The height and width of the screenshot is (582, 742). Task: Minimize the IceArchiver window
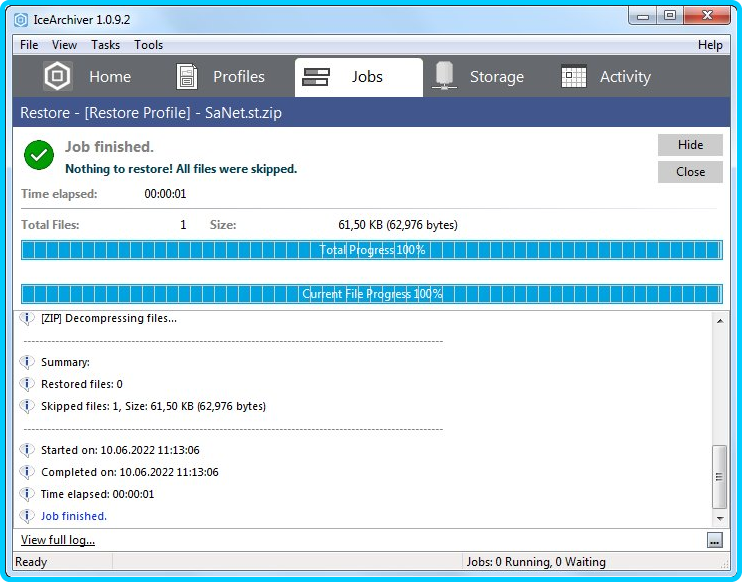pyautogui.click(x=643, y=16)
